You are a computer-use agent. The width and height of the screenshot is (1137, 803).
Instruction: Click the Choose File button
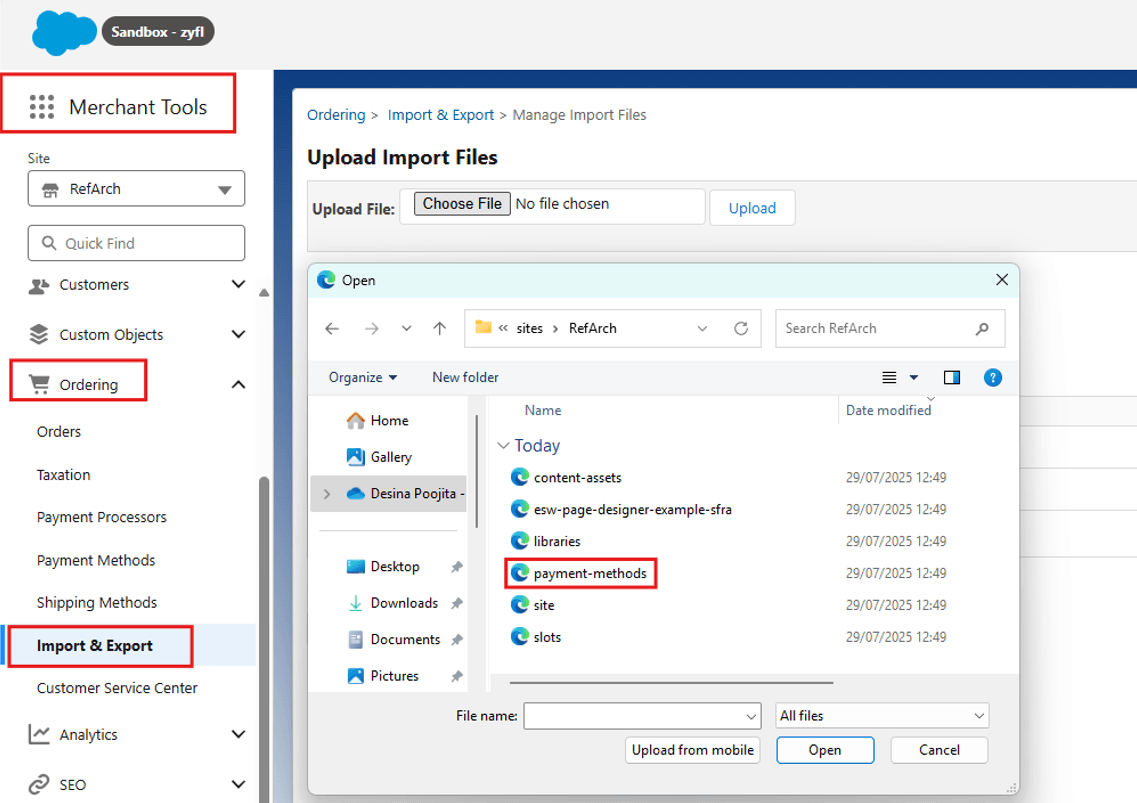click(x=462, y=204)
